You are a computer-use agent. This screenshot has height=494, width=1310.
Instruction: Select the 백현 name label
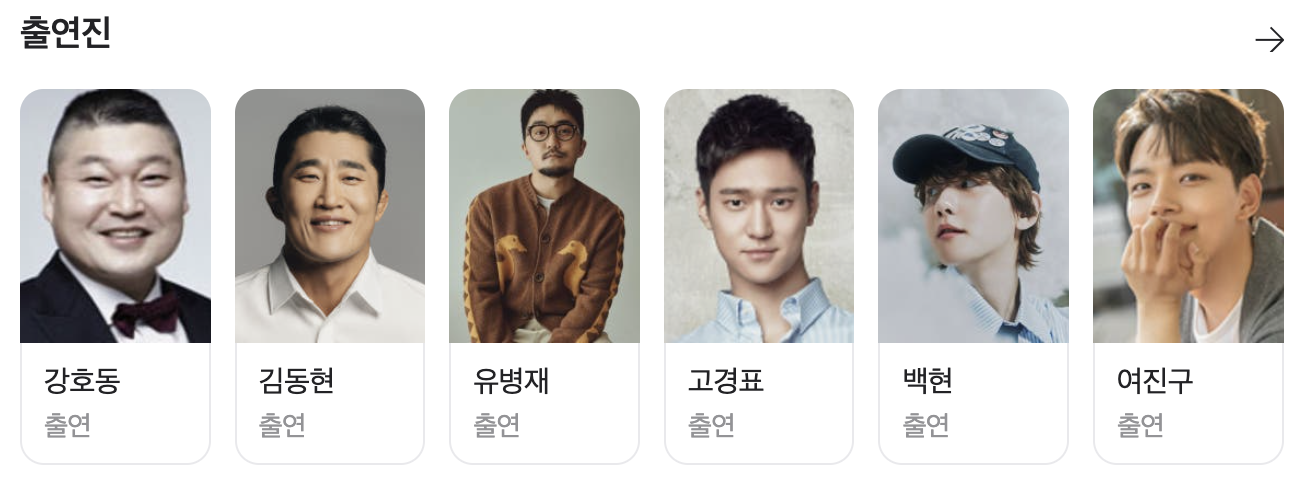pyautogui.click(x=928, y=381)
